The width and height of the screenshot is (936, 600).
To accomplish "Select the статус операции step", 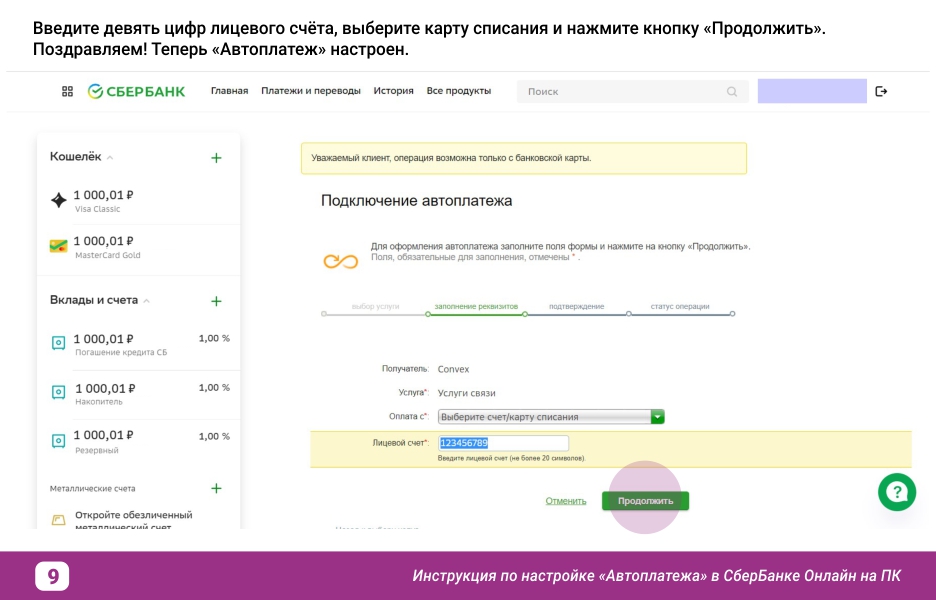I will pyautogui.click(x=680, y=306).
